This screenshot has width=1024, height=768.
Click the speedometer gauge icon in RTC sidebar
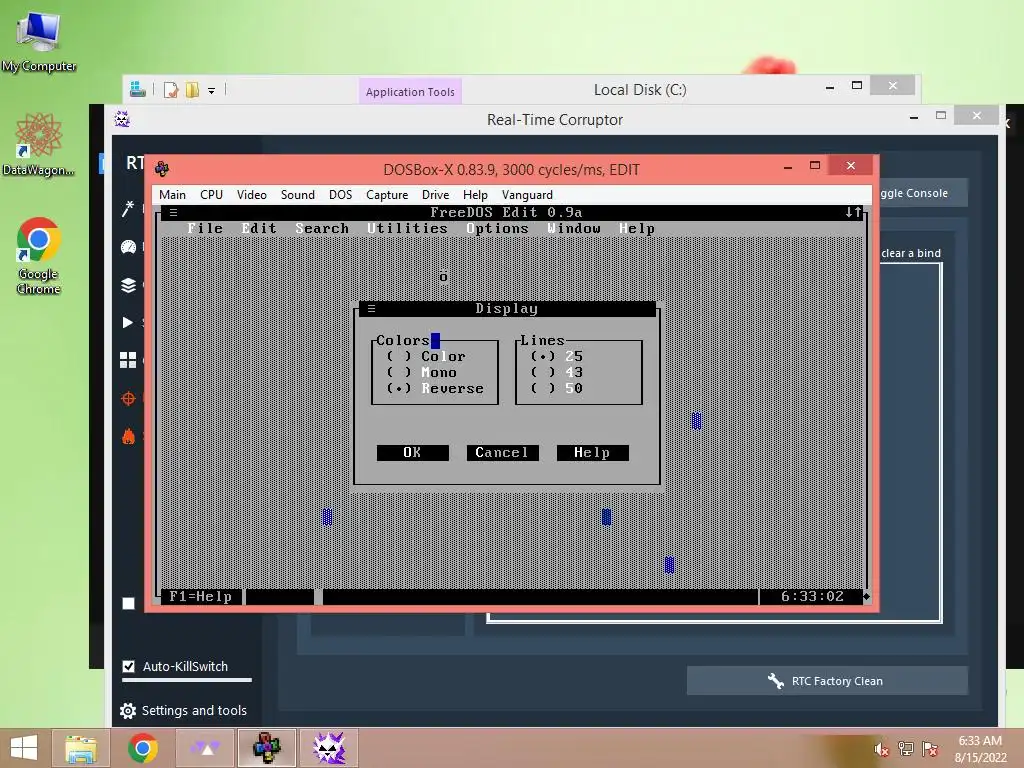point(128,247)
